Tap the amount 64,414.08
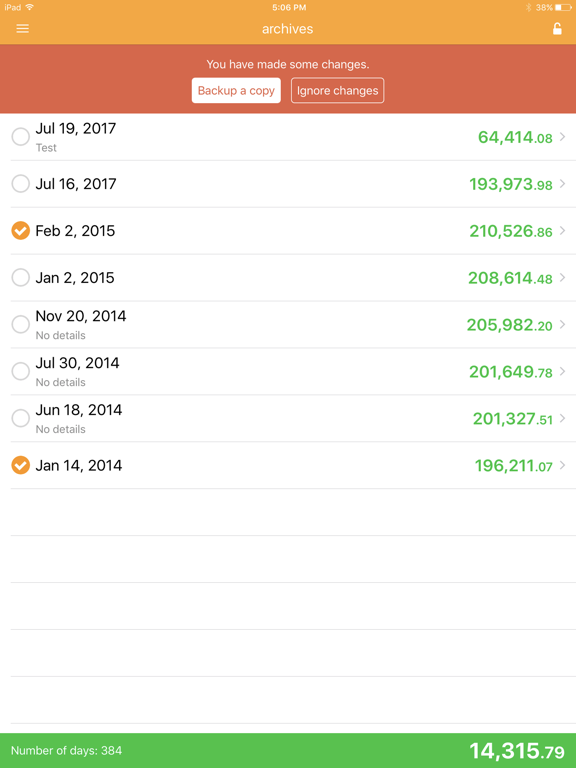Screen dimensions: 576x768 click(x=515, y=138)
